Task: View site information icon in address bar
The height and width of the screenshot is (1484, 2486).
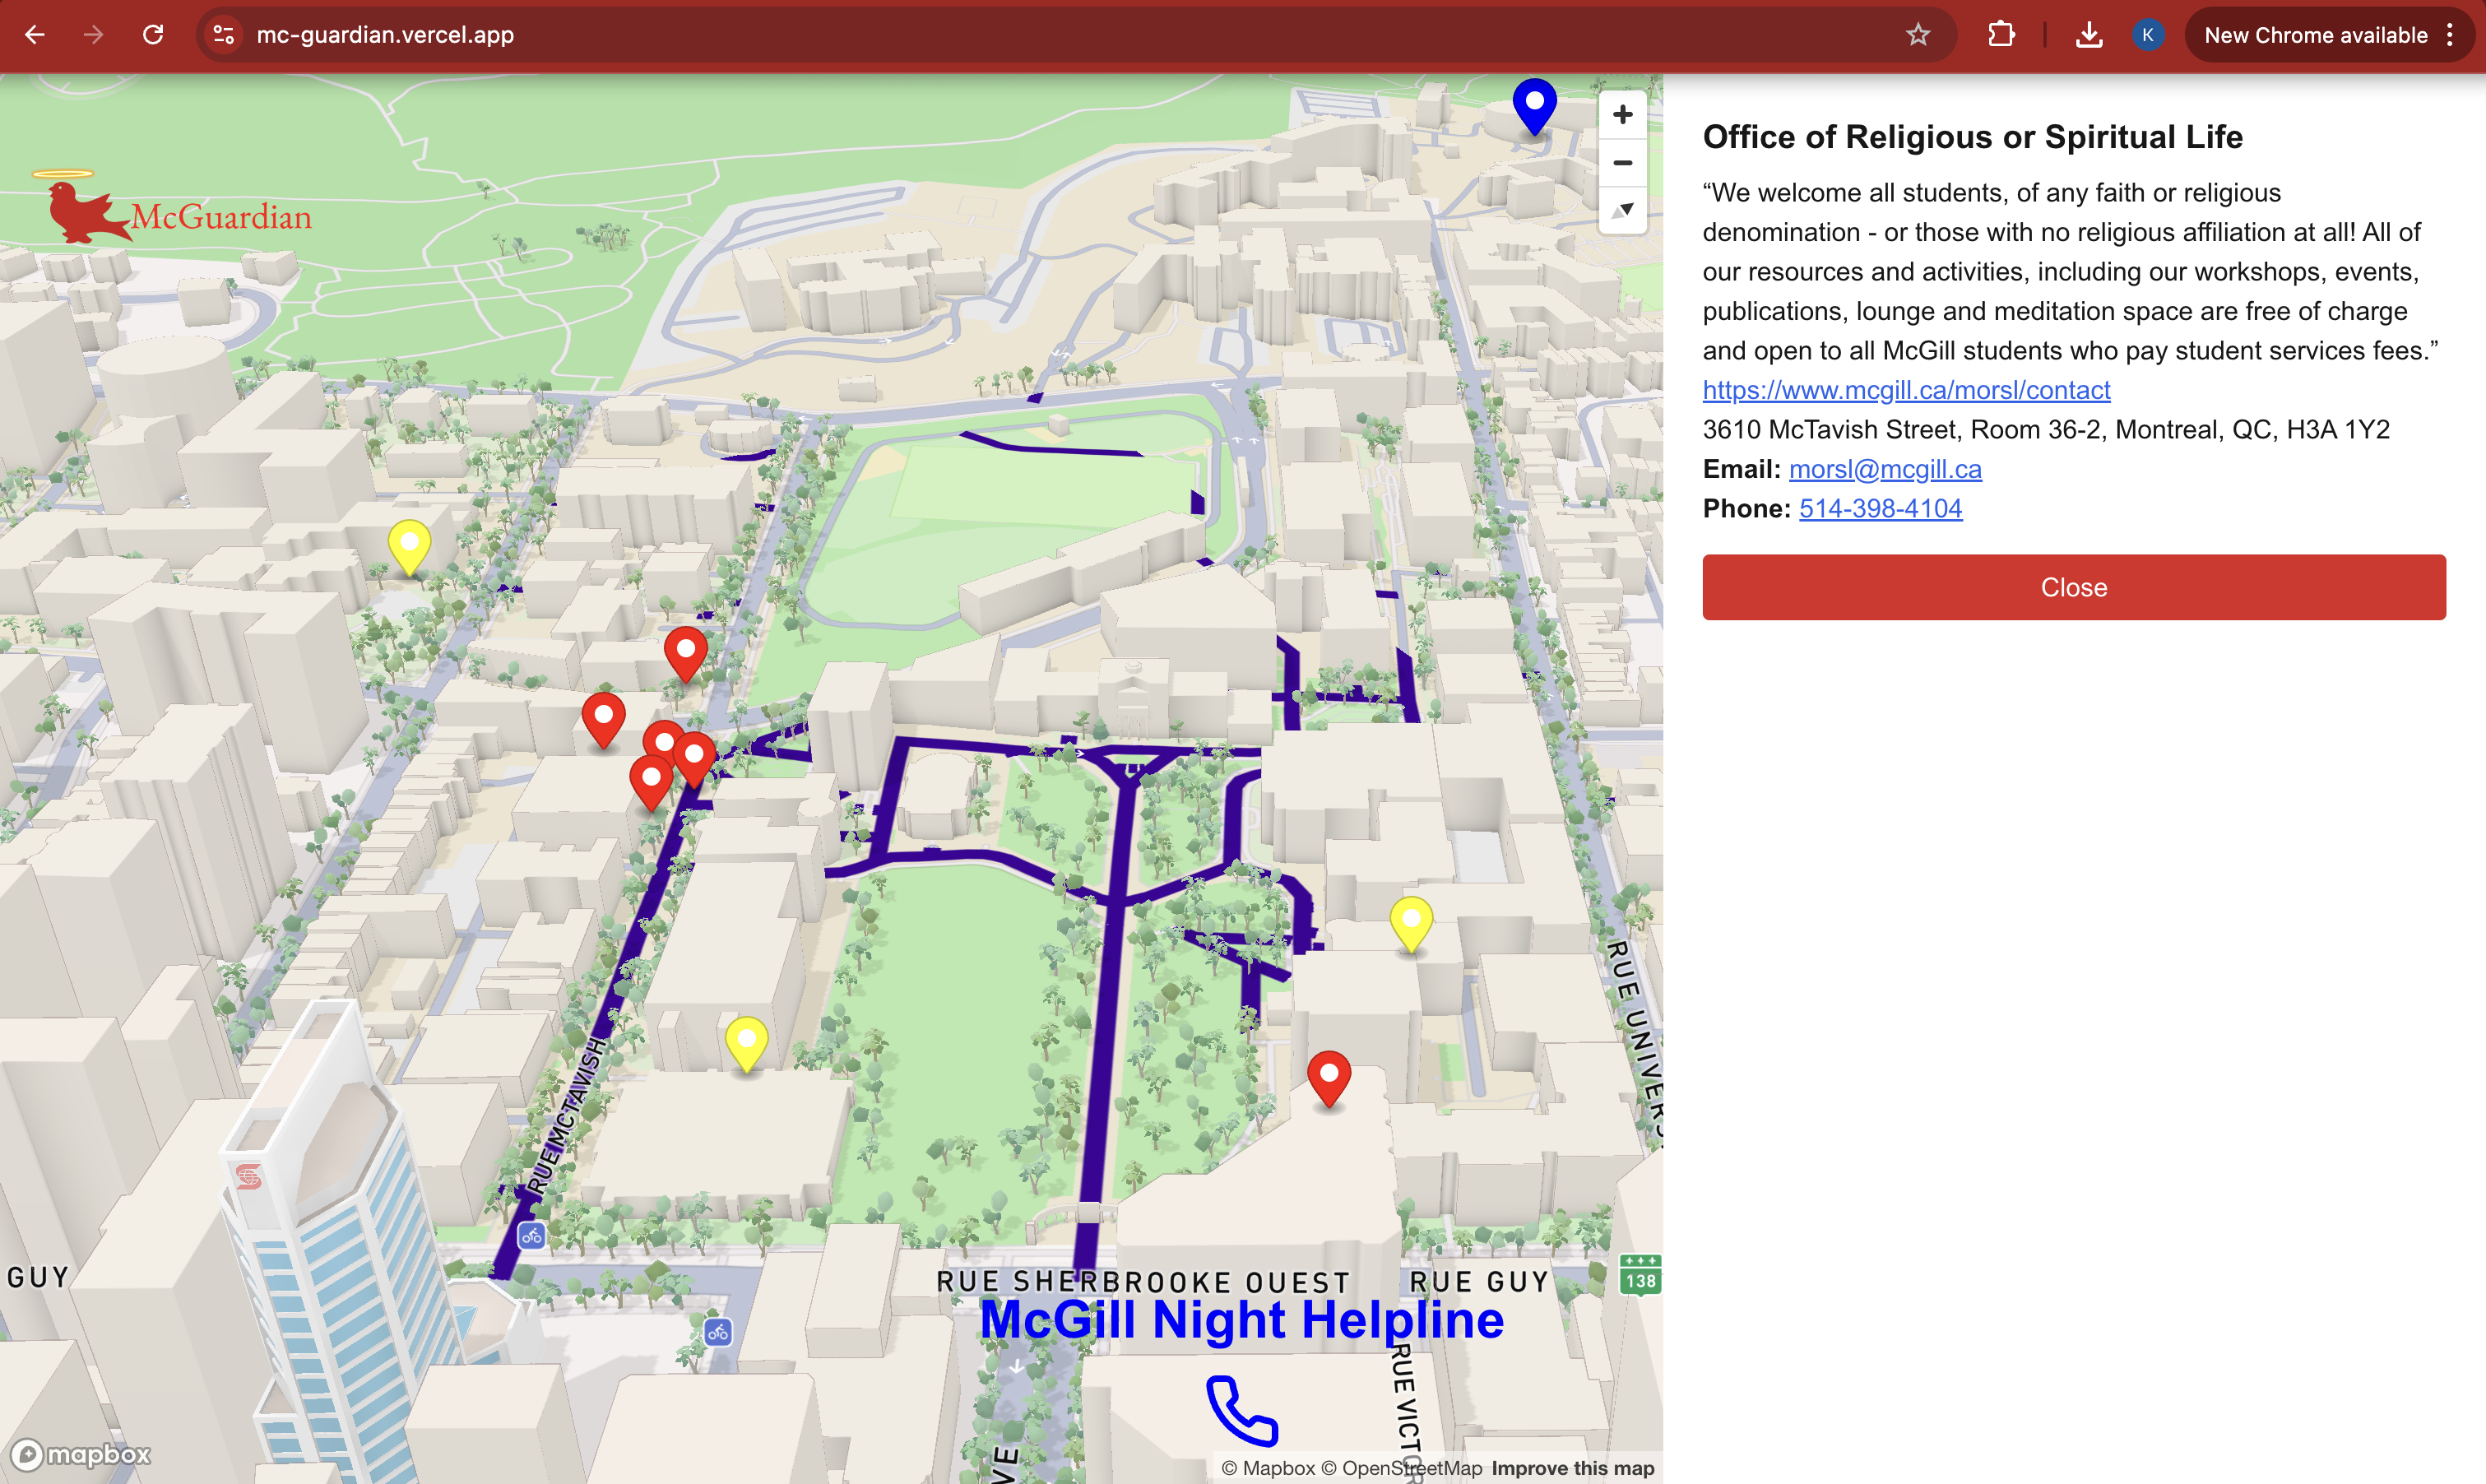Action: 224,35
